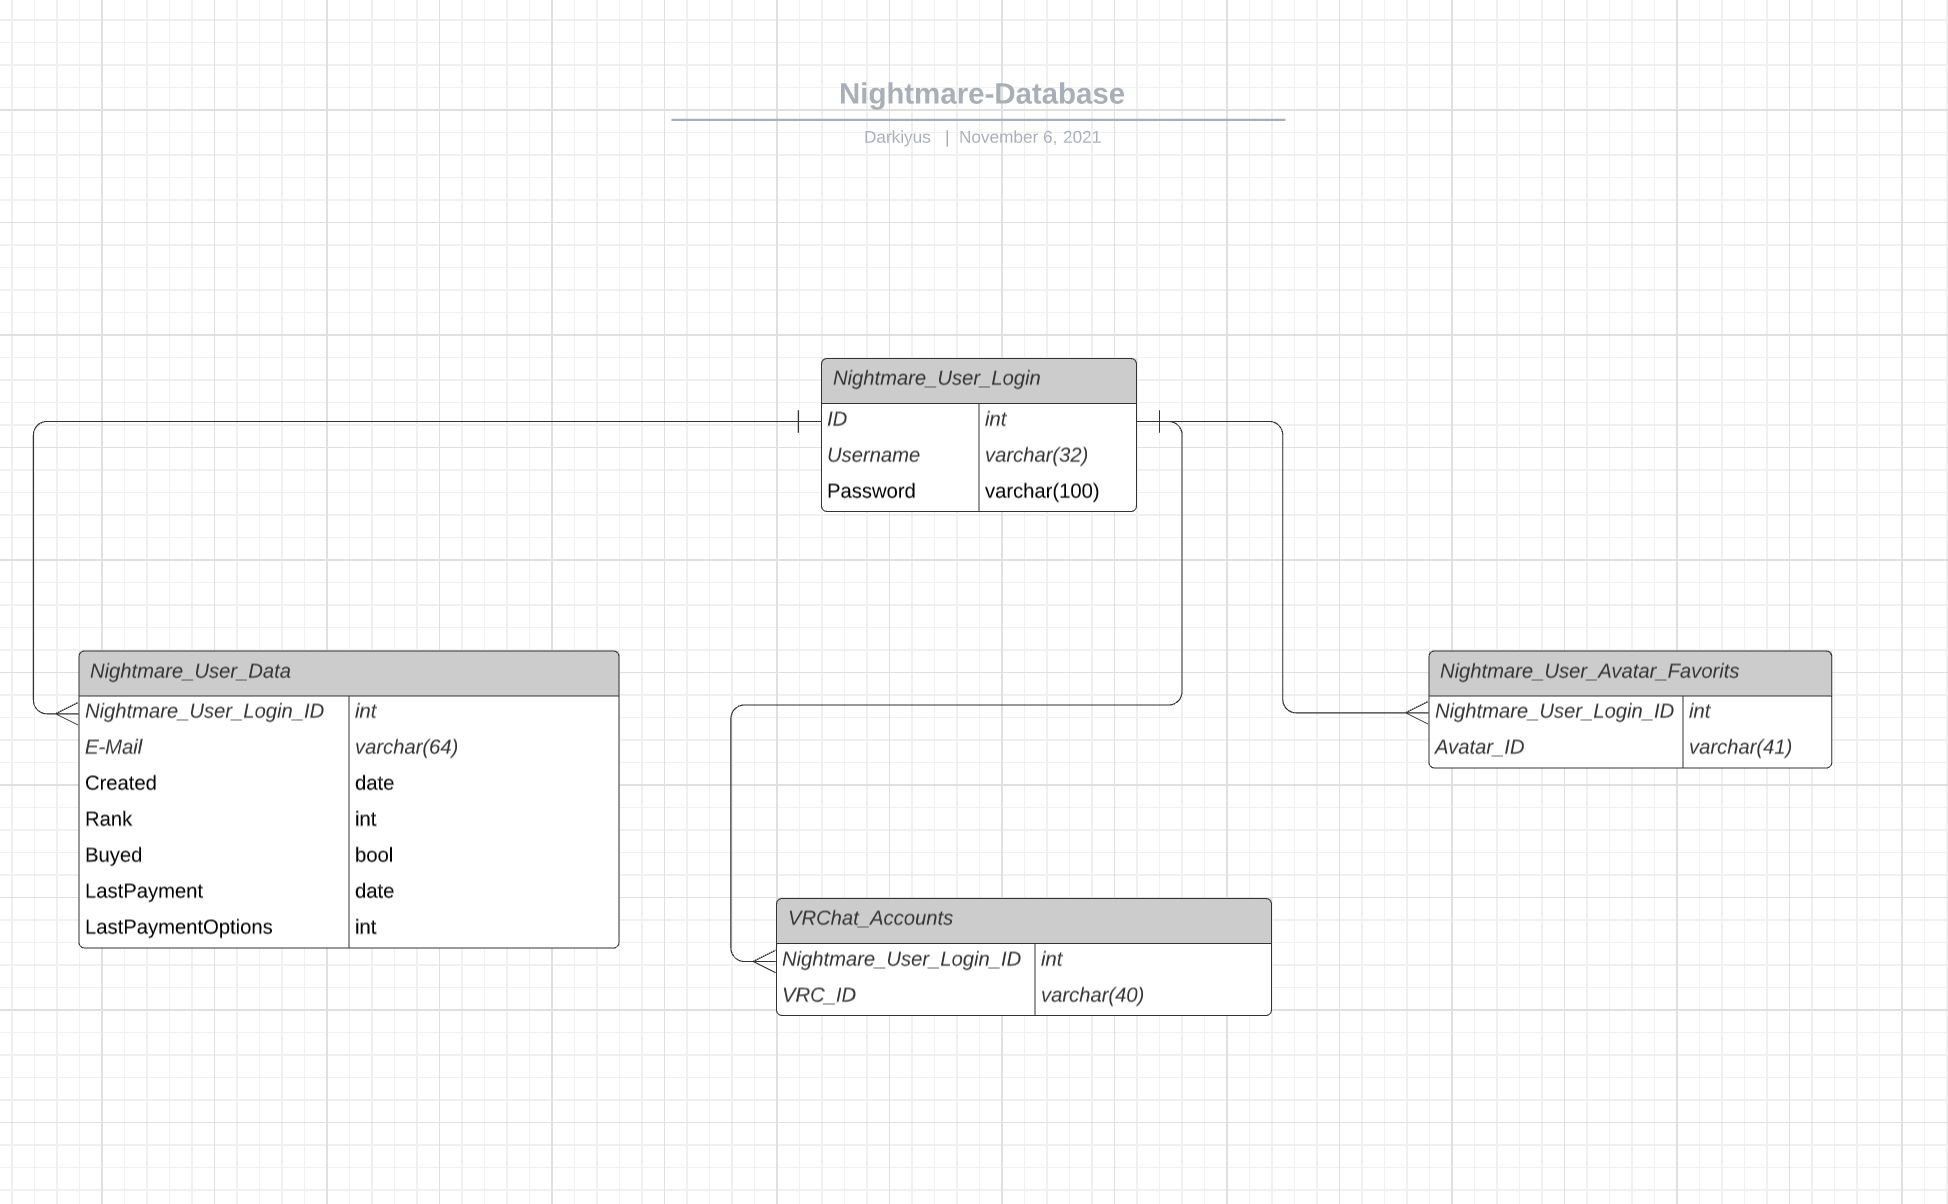Image resolution: width=1948 pixels, height=1204 pixels.
Task: Select the Nightmare_User_Avatar_Favorits table header
Action: pos(1630,673)
